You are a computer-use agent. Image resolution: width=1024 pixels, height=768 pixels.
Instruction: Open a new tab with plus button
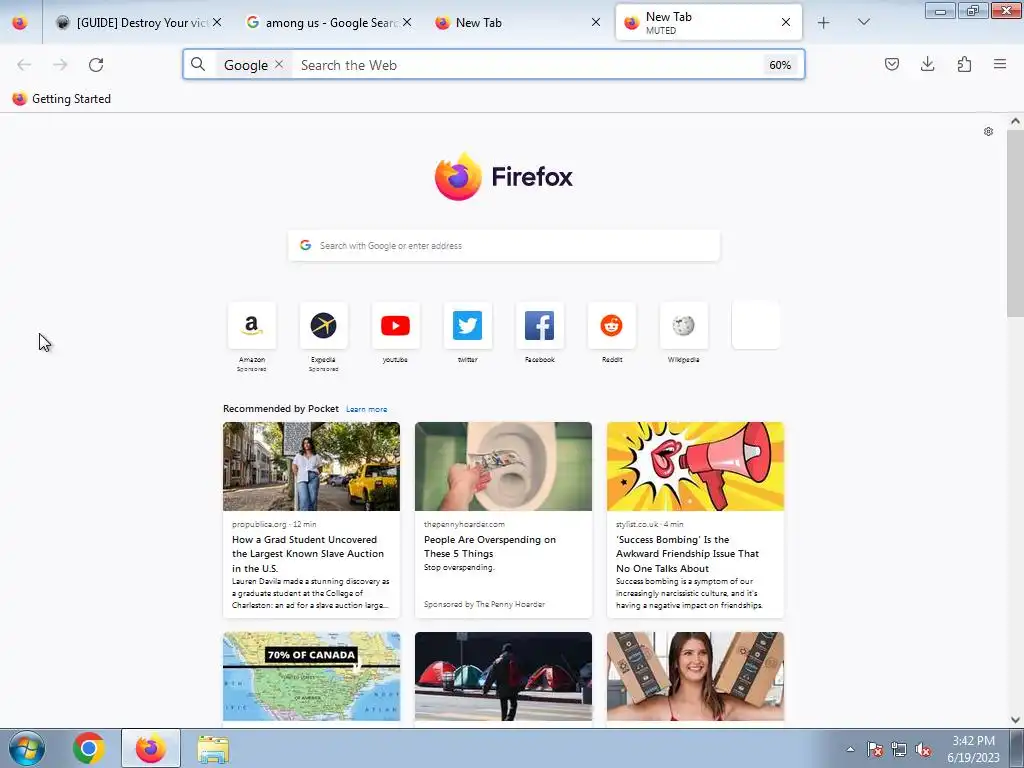824,22
